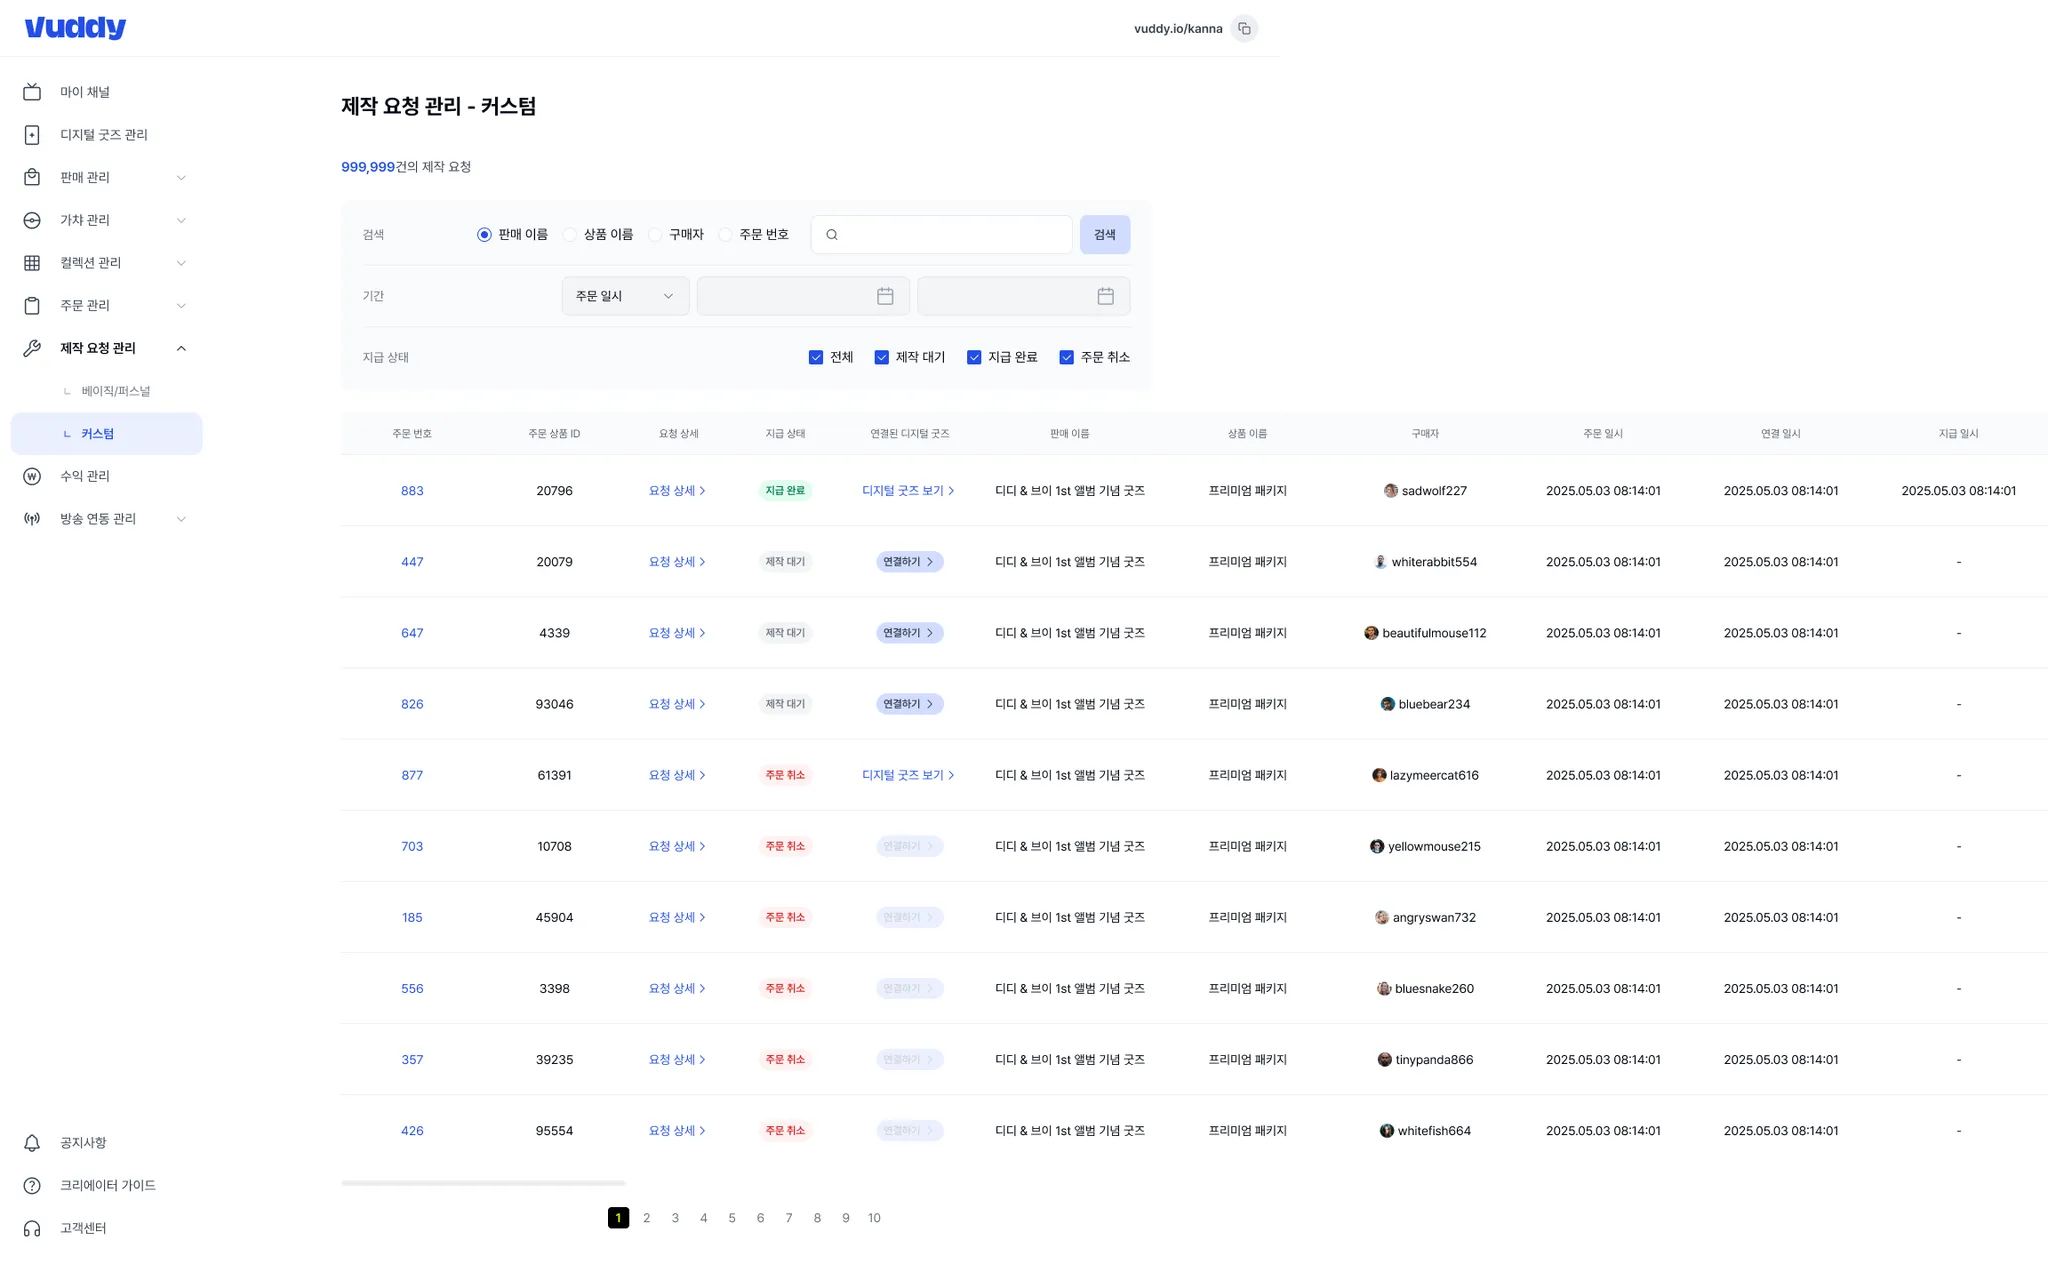2048x1264 pixels.
Task: Click the 검색 search button
Action: [1105, 235]
